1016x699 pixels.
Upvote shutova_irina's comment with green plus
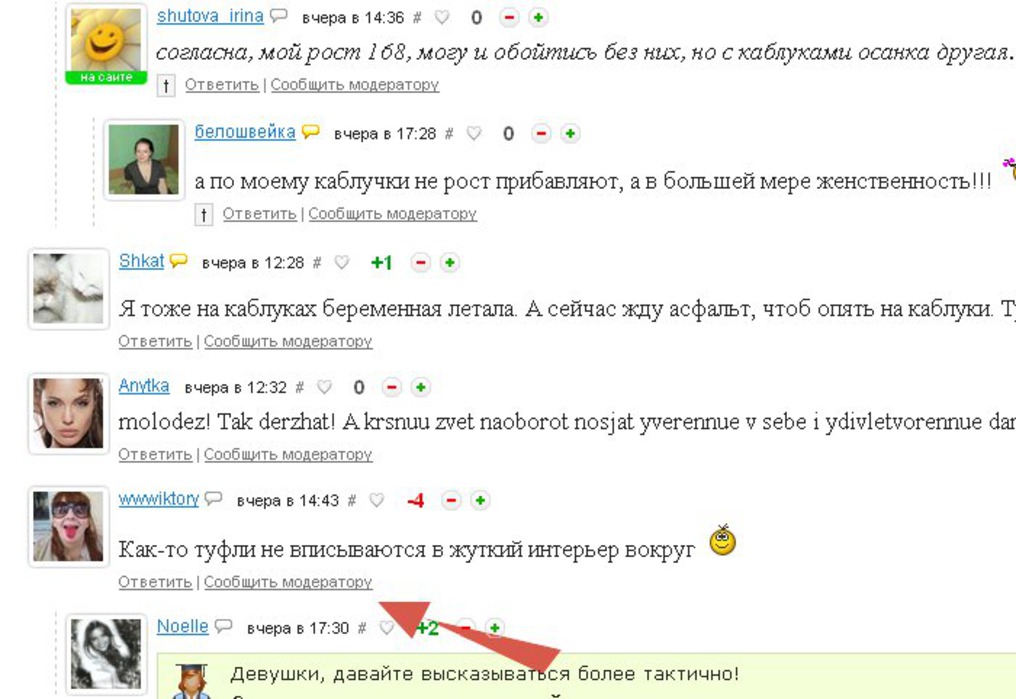(x=538, y=17)
